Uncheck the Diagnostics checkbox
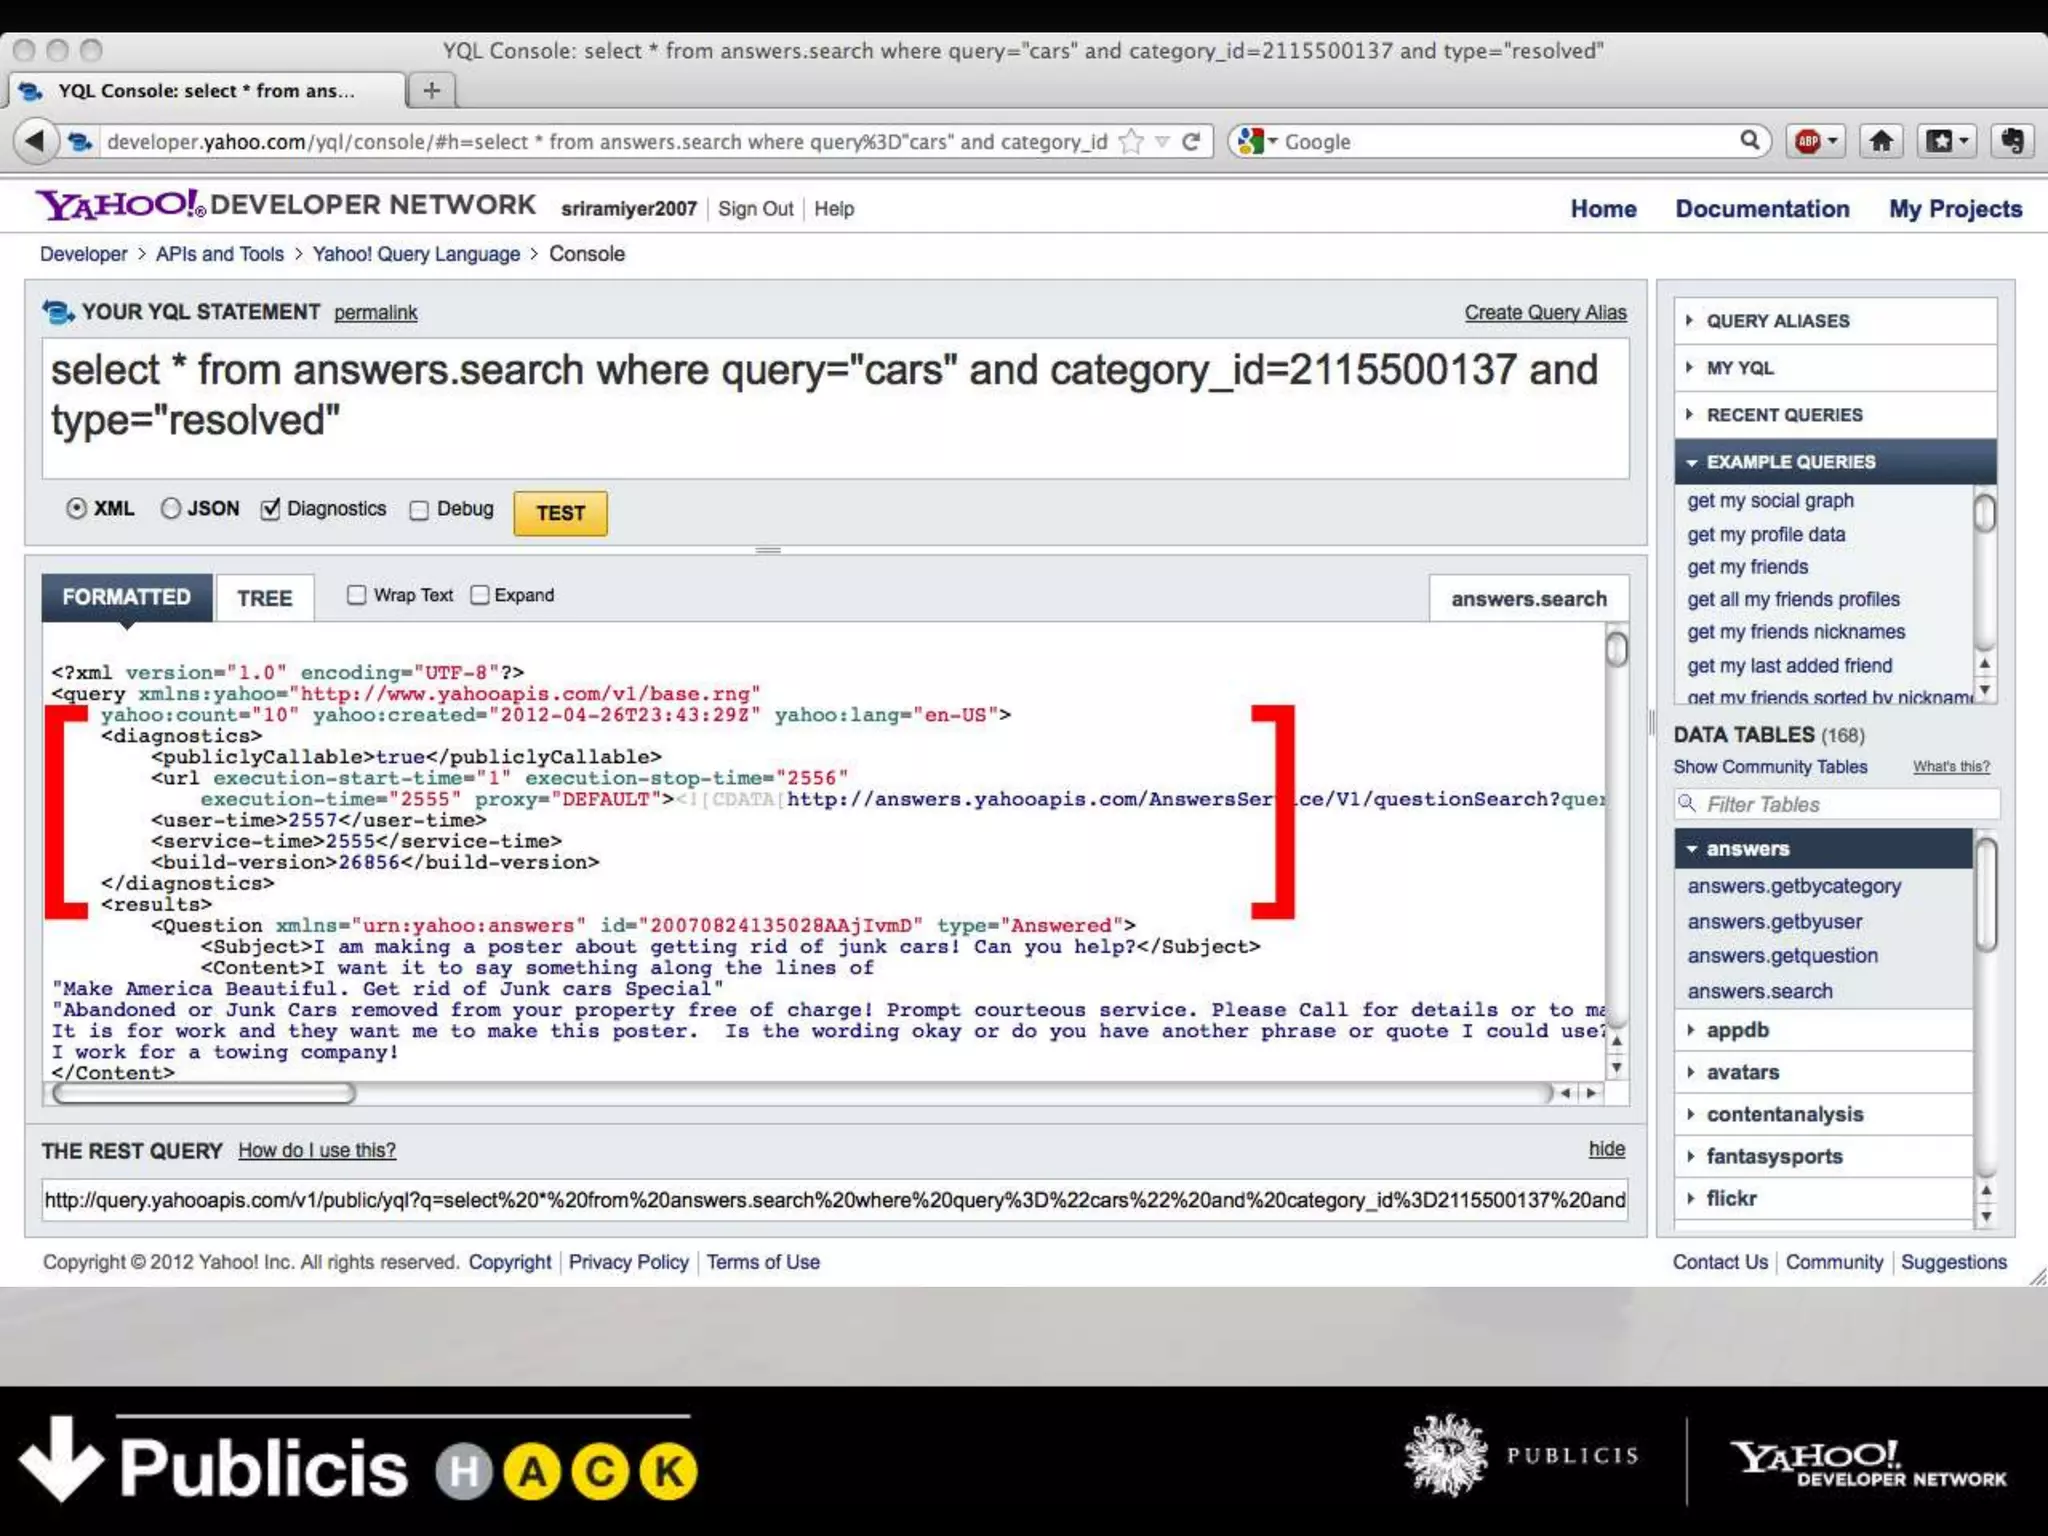This screenshot has width=2048, height=1536. pos(270,509)
